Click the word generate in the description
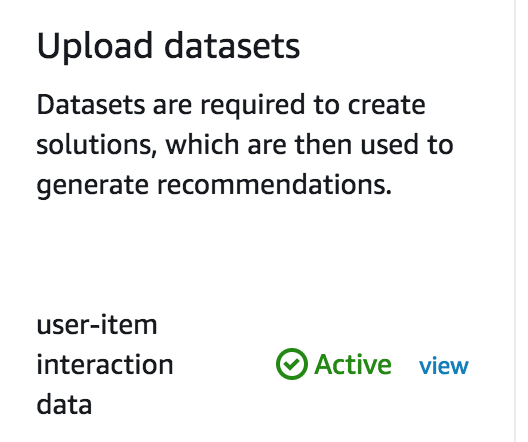 coord(93,186)
